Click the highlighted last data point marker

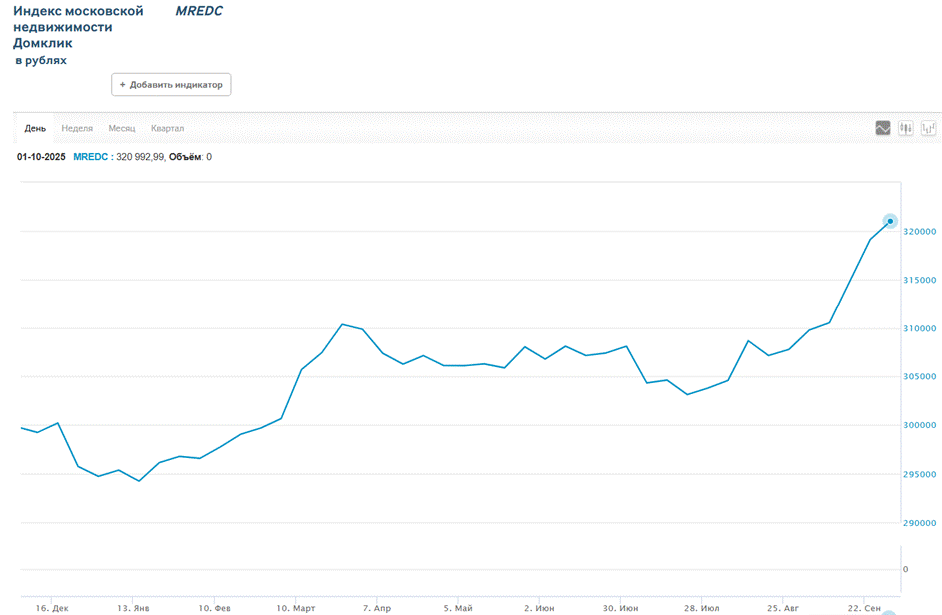[x=890, y=221]
